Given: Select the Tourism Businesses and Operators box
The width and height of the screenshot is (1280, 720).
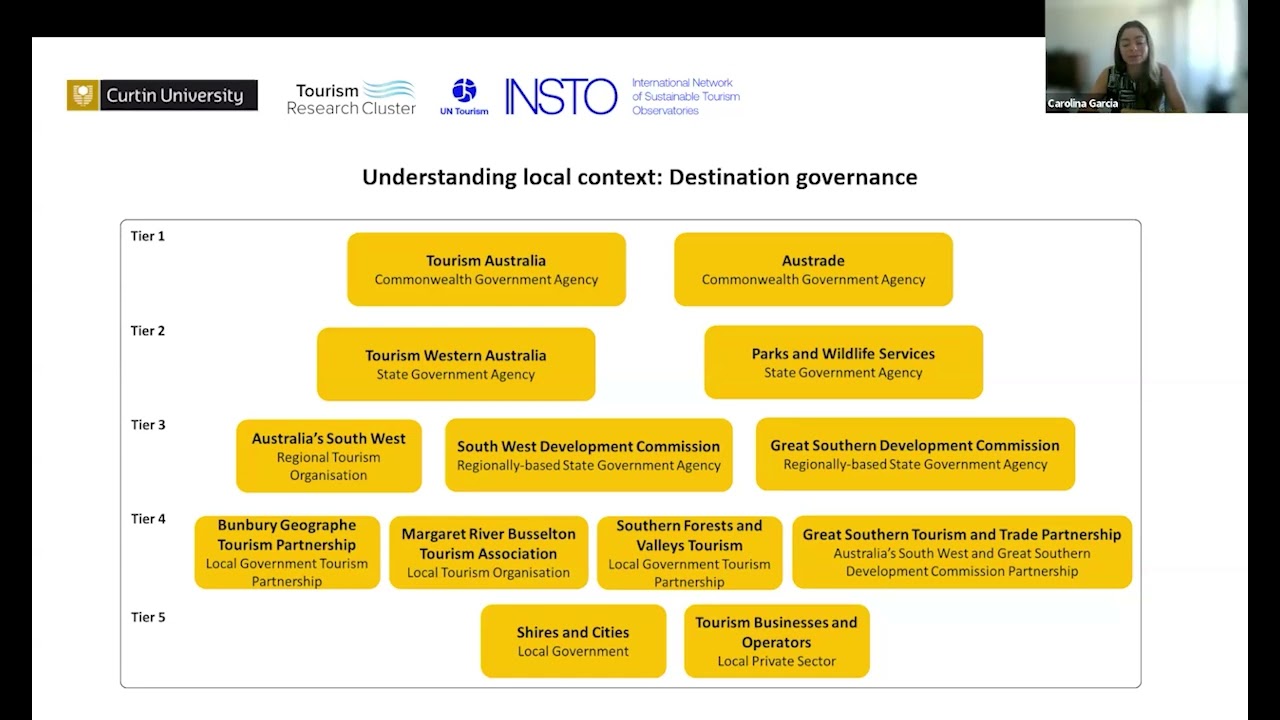Looking at the screenshot, I should [x=777, y=641].
